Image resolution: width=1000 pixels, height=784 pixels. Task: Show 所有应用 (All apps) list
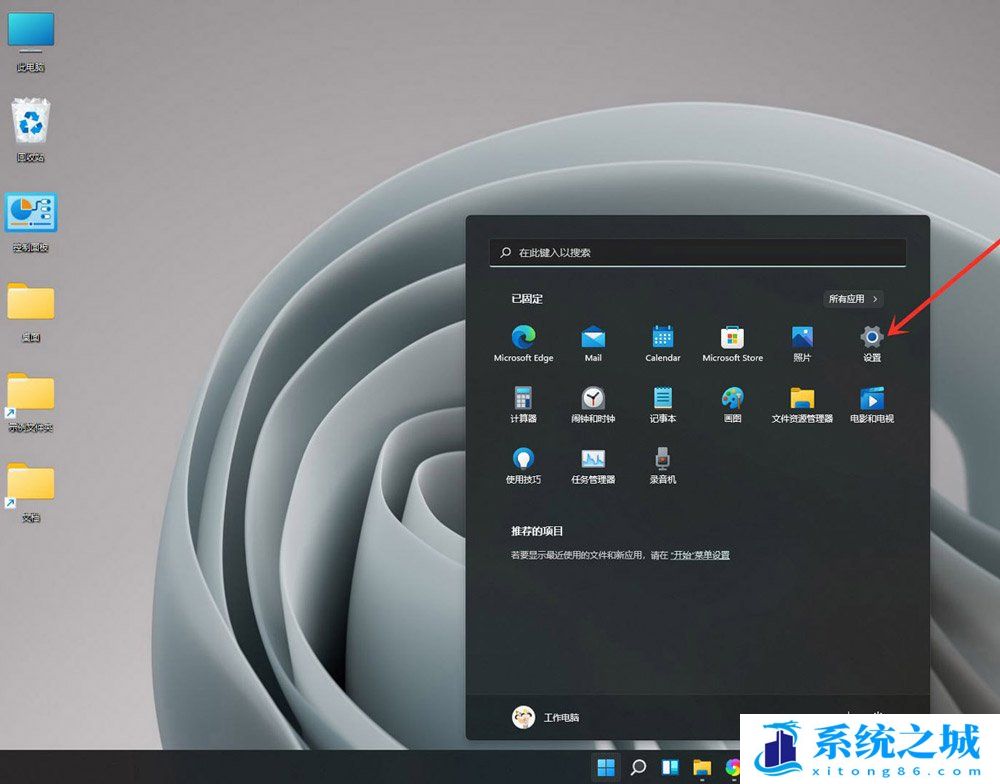(x=853, y=299)
